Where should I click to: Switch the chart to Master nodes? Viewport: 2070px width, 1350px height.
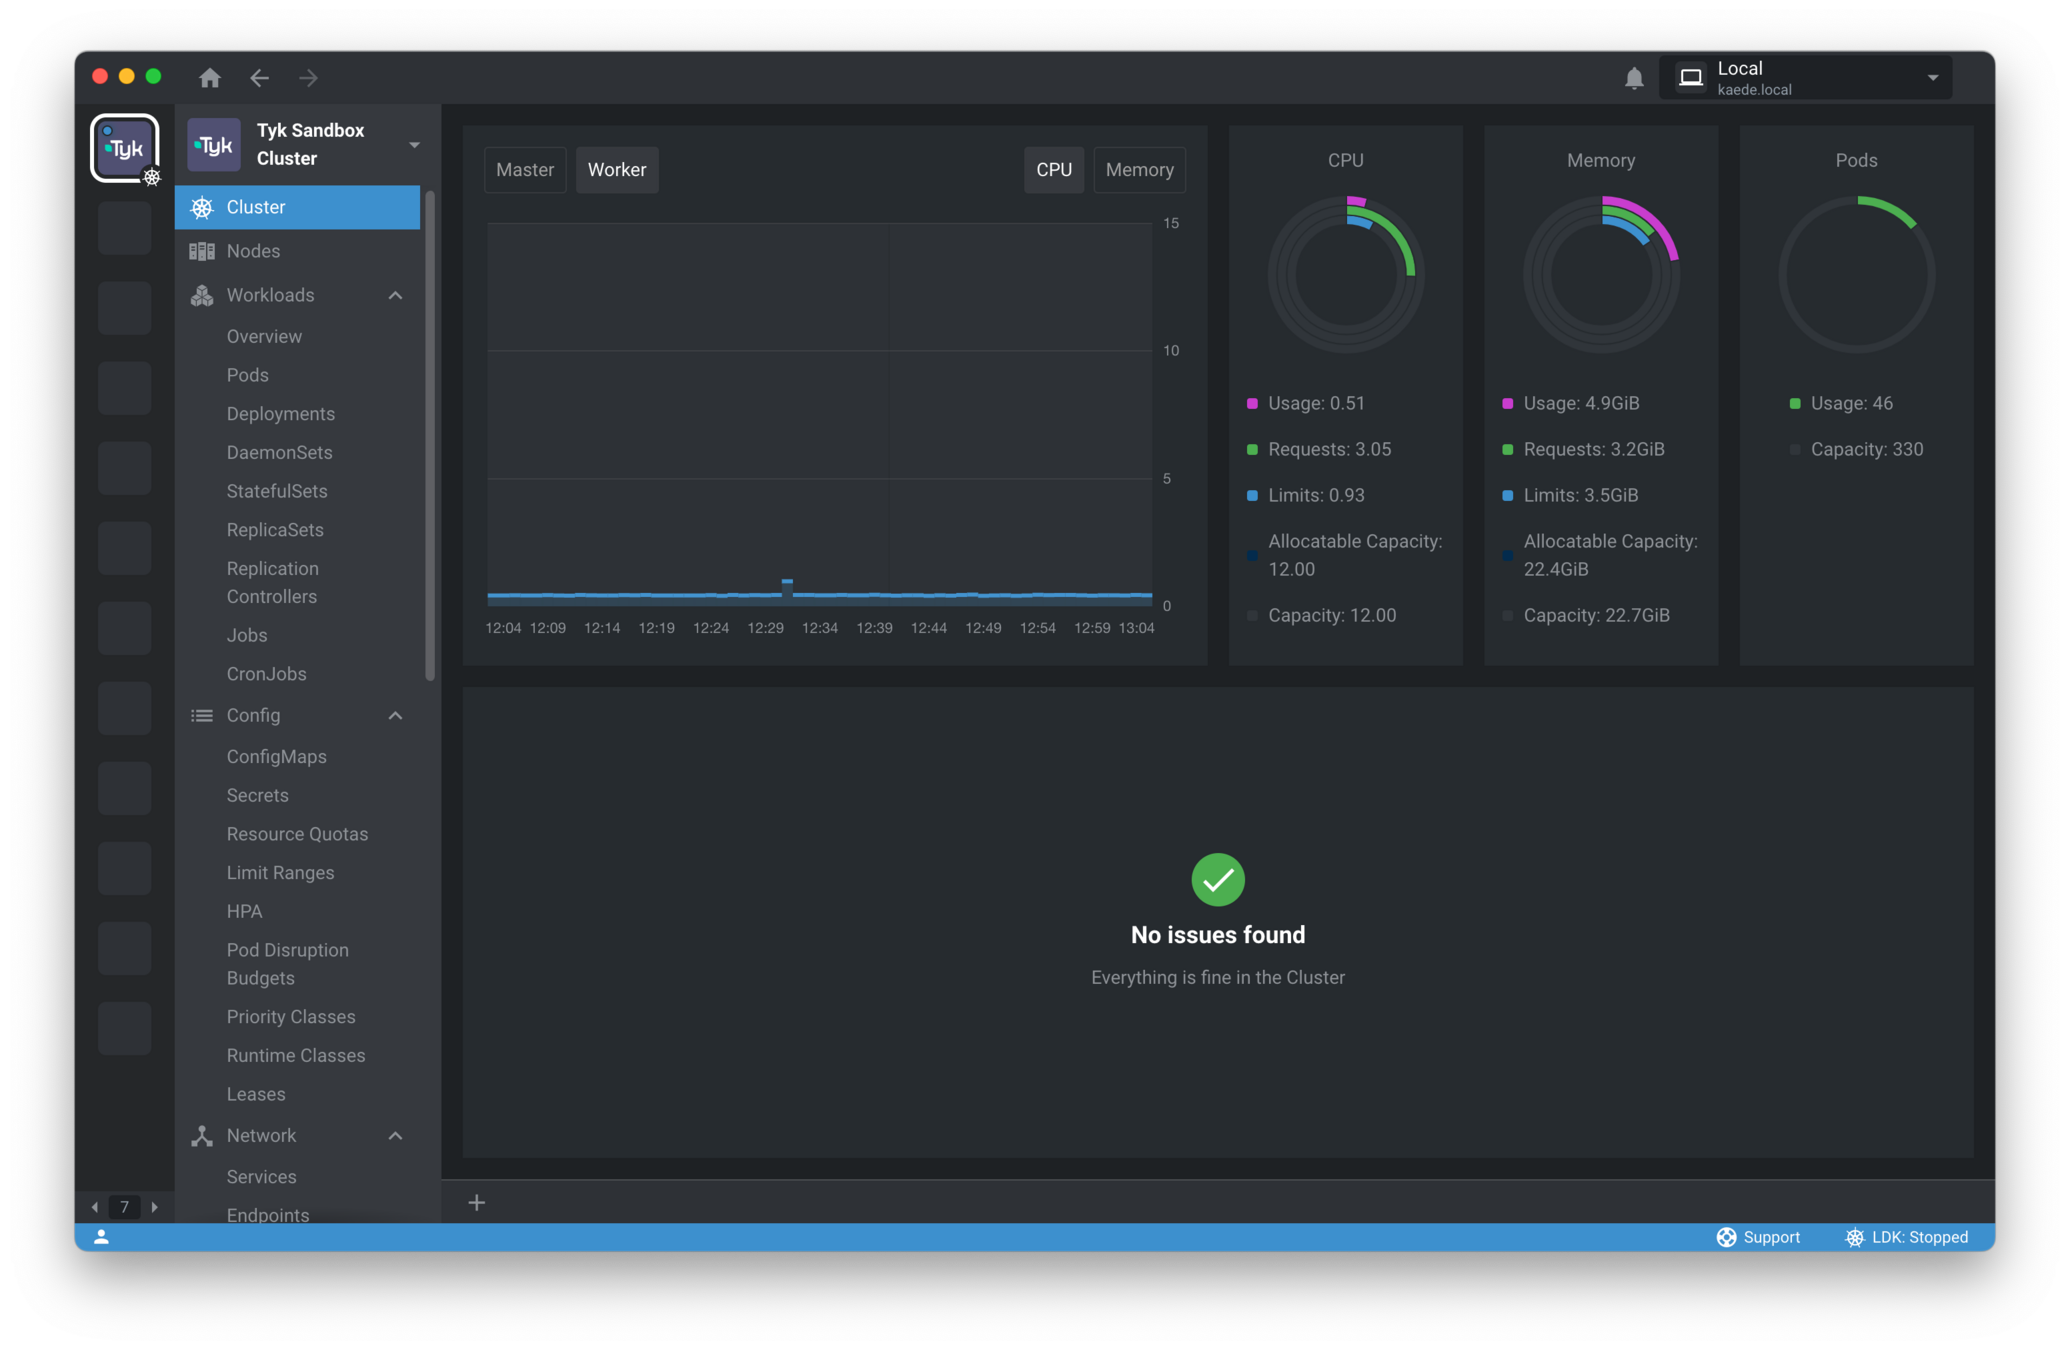(x=524, y=170)
